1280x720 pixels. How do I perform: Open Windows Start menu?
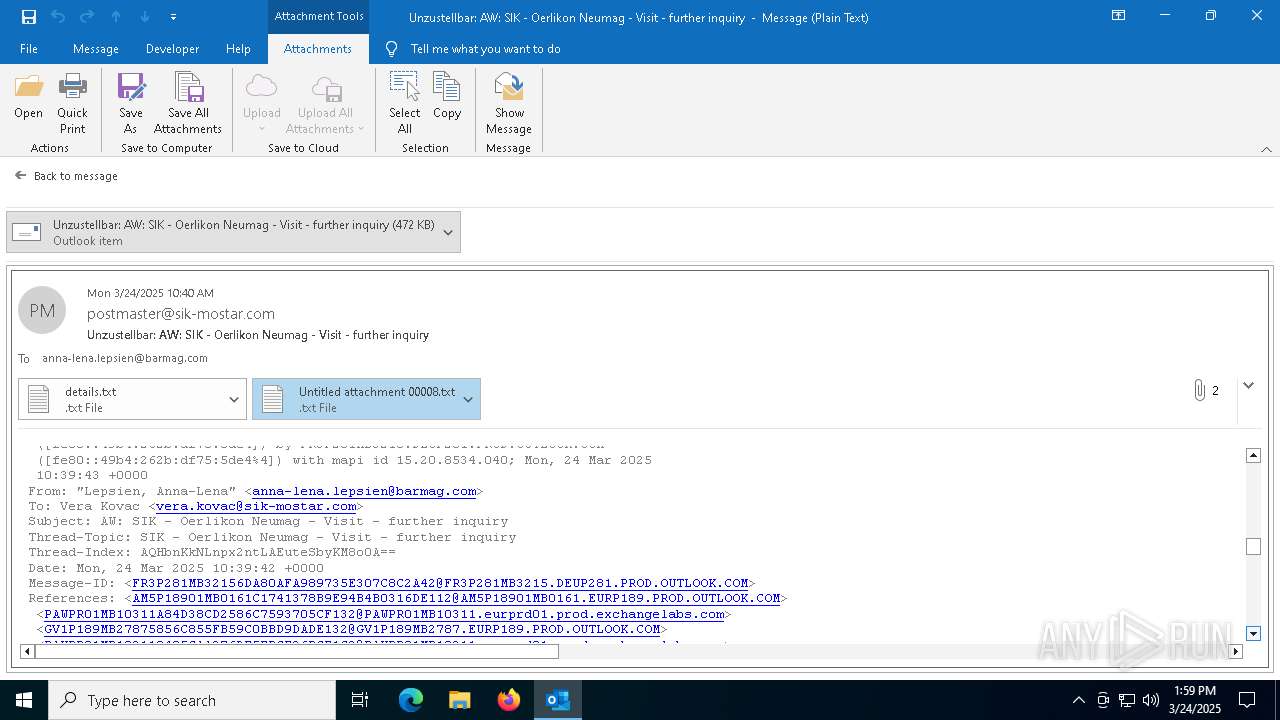[24, 700]
